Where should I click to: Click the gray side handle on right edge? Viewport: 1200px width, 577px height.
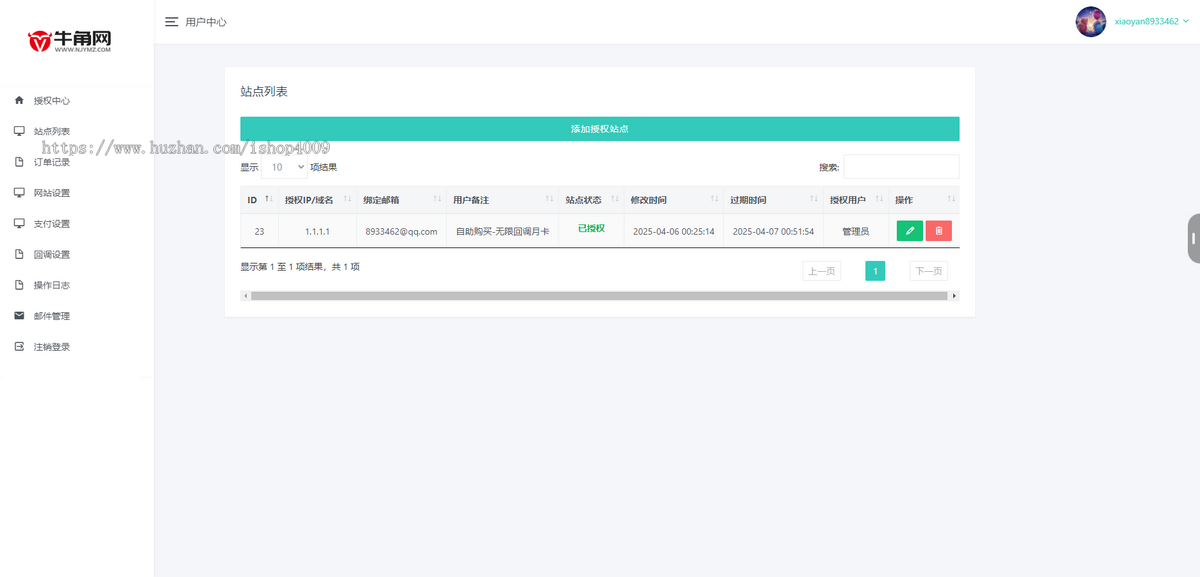coord(1193,239)
